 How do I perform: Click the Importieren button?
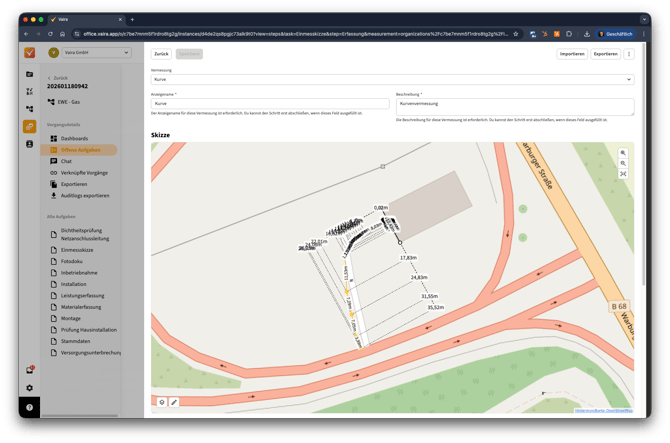pyautogui.click(x=572, y=53)
